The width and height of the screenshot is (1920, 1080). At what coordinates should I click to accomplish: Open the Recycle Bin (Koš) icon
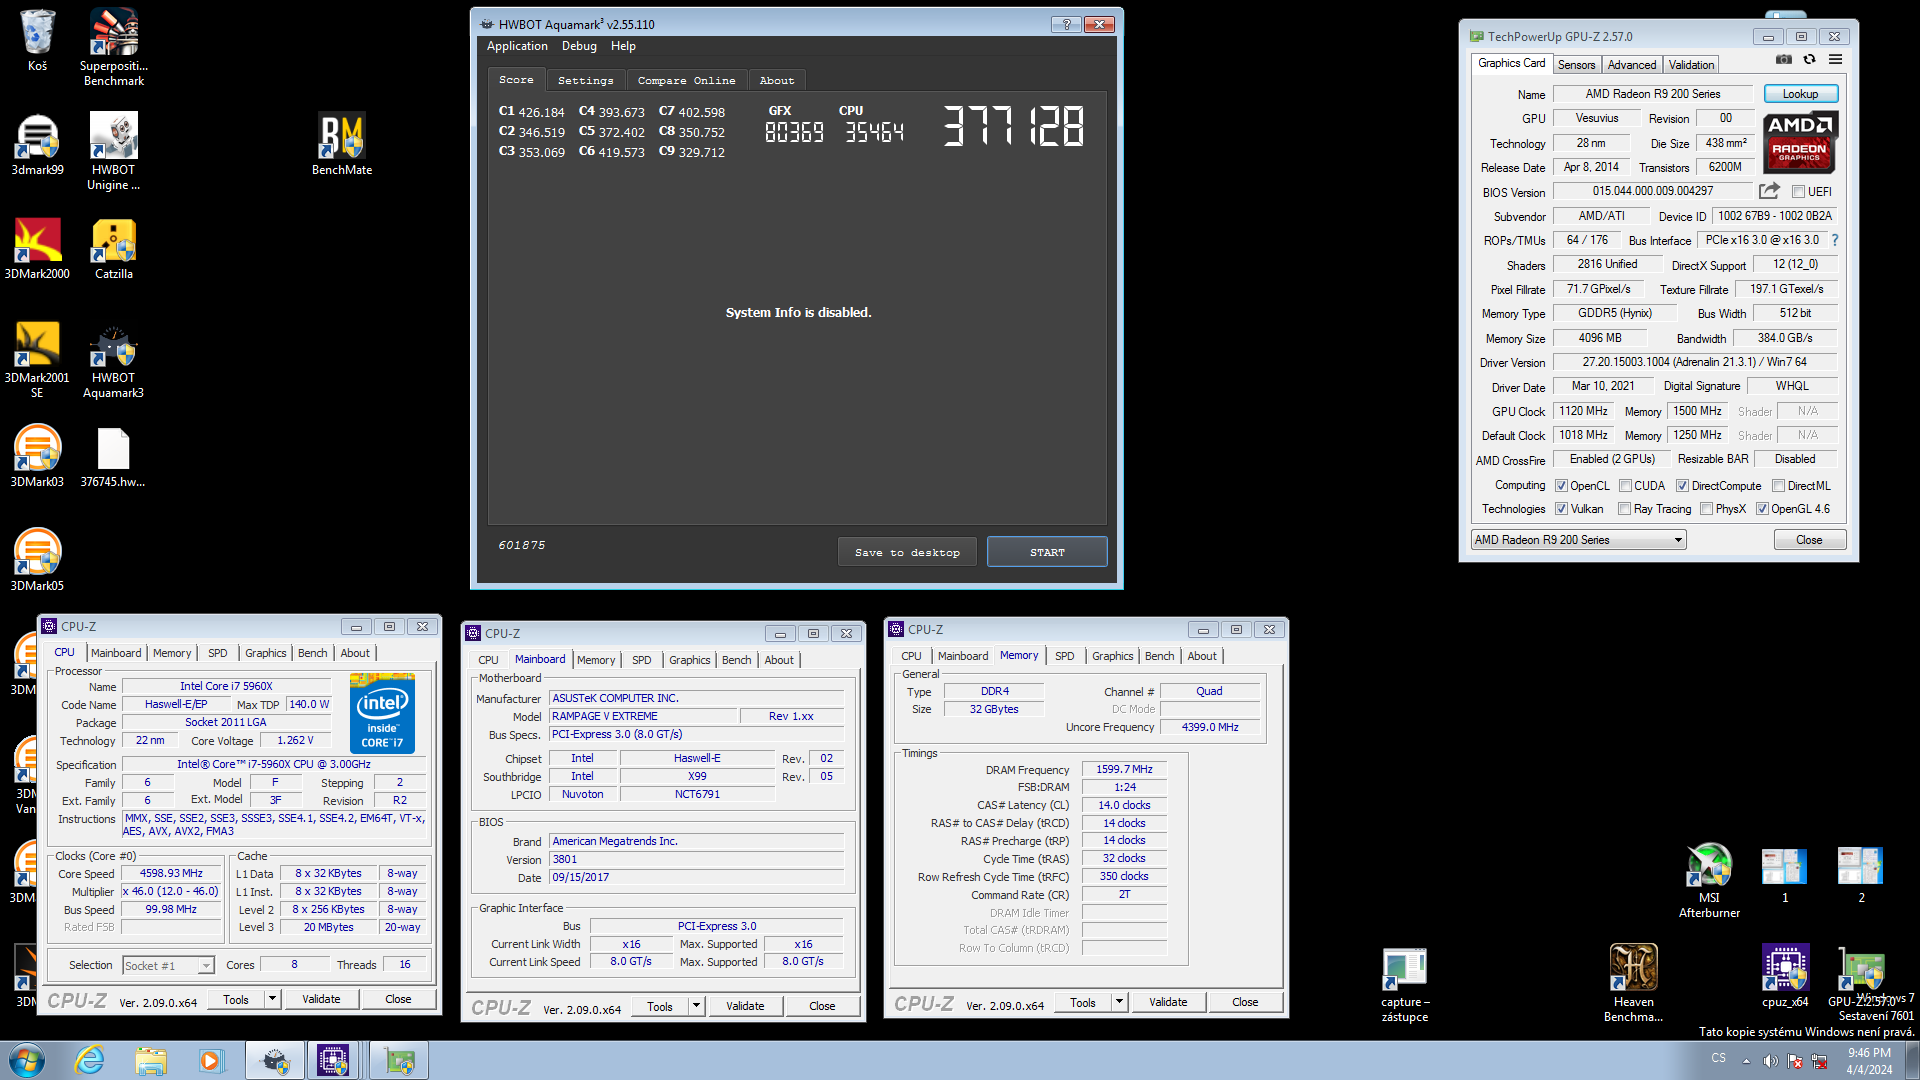[37, 41]
